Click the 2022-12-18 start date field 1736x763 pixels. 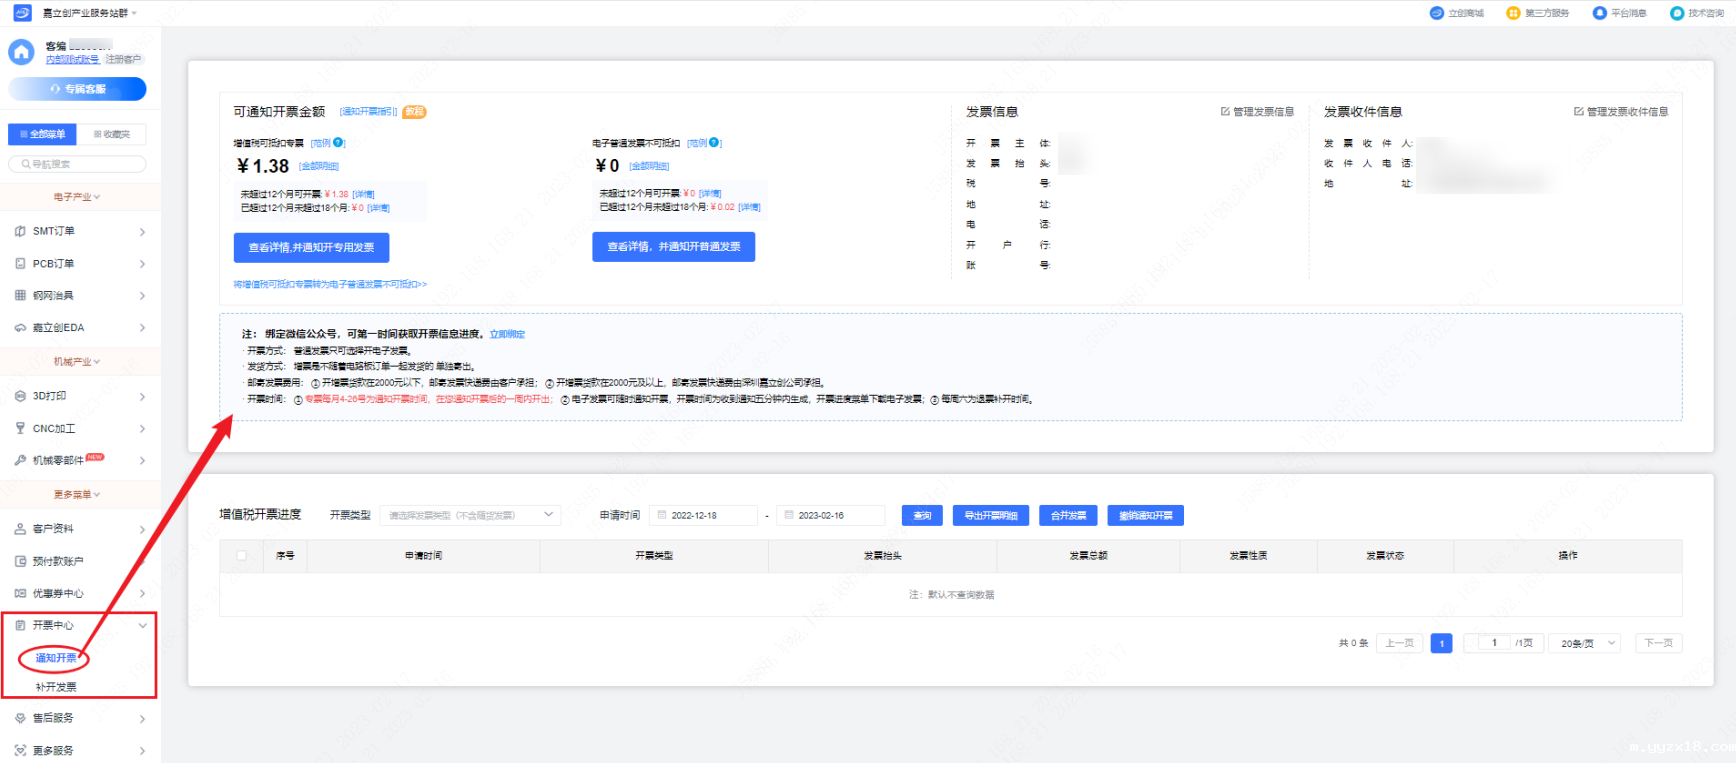[x=703, y=515]
